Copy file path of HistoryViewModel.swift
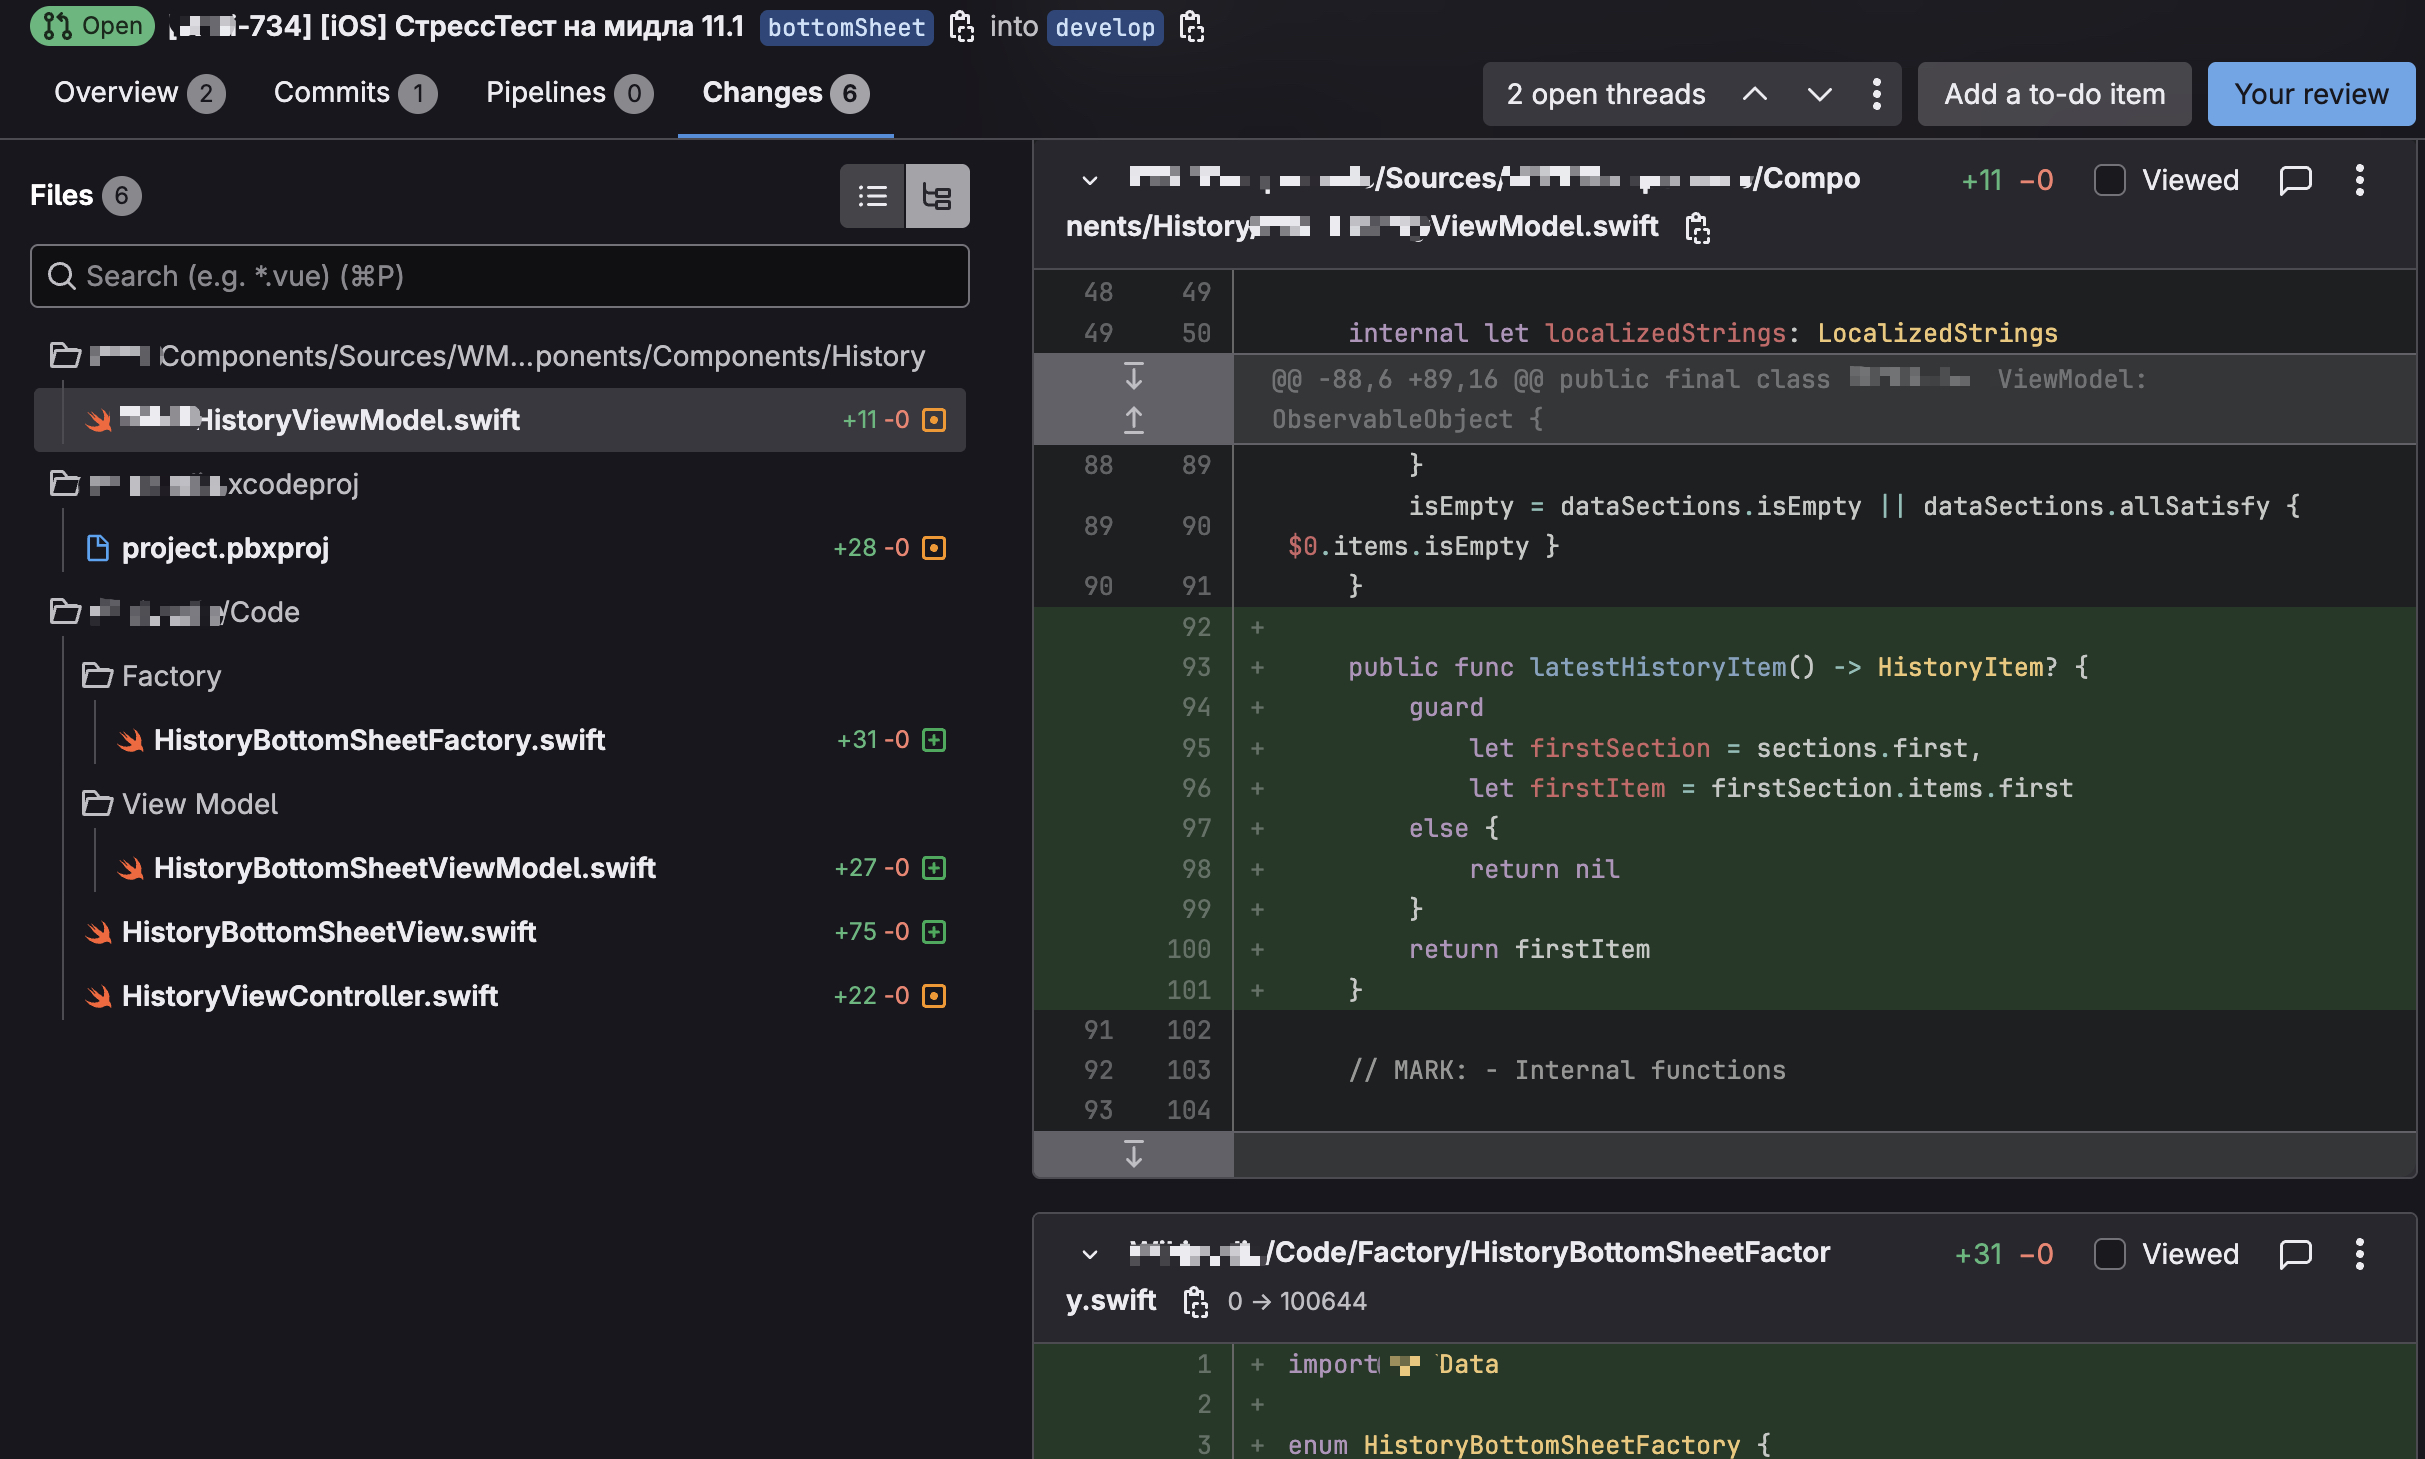 pyautogui.click(x=1697, y=228)
